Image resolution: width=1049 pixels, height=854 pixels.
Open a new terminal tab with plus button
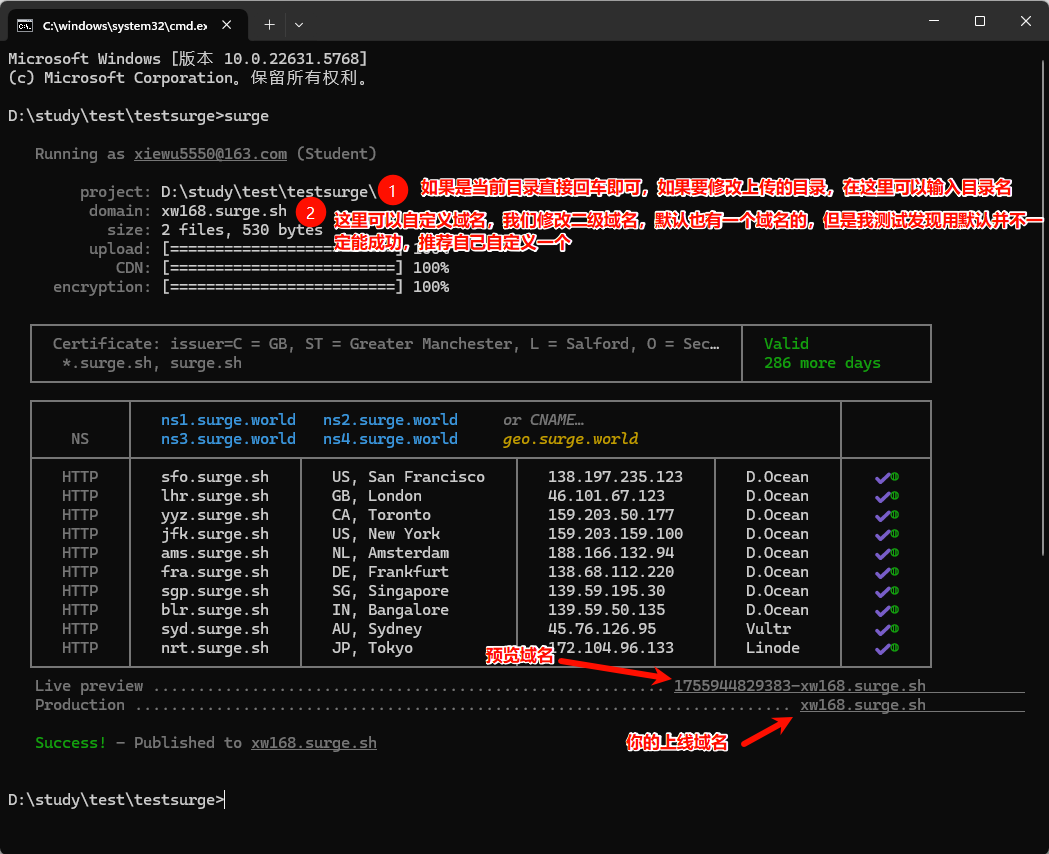click(x=269, y=23)
